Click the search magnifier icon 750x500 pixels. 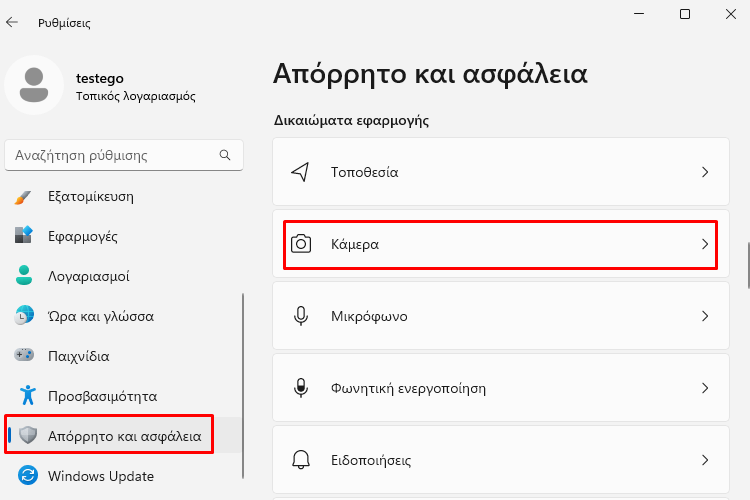pos(225,155)
